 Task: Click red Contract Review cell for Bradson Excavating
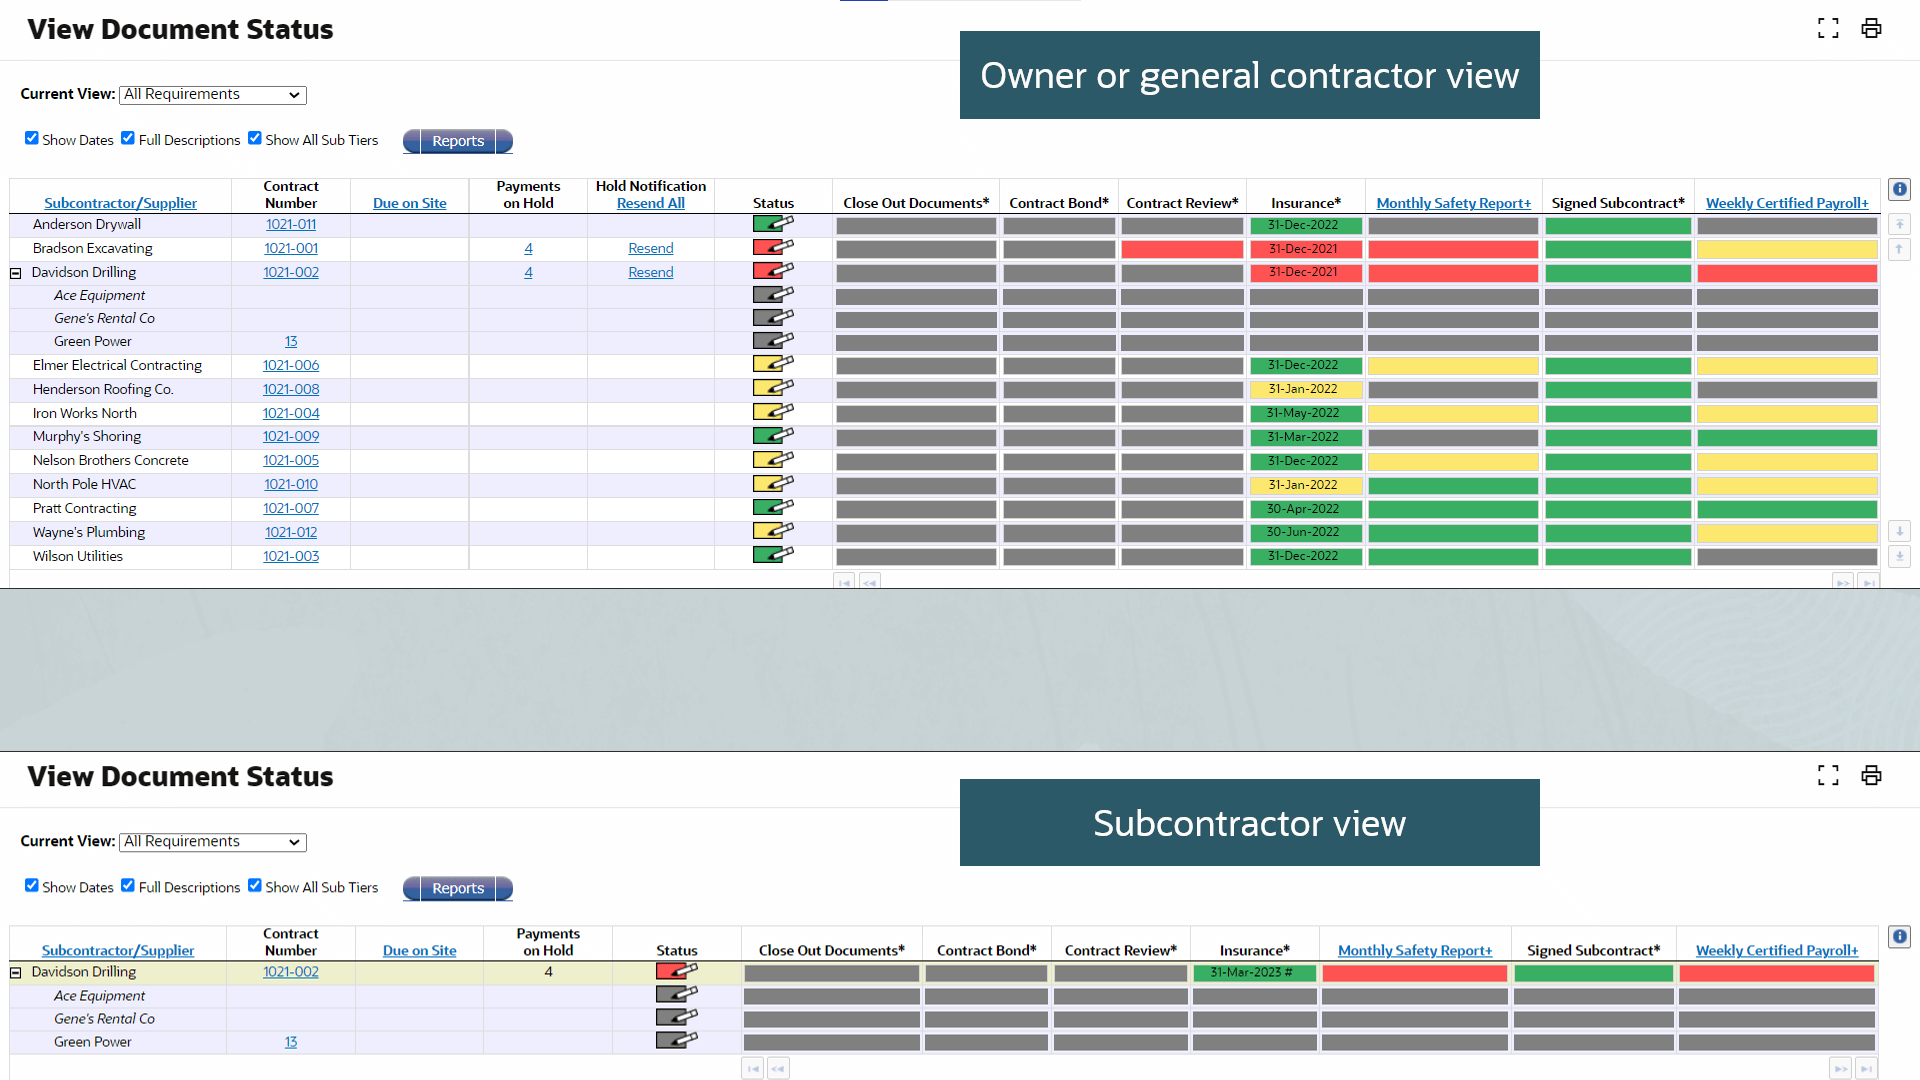pos(1182,249)
